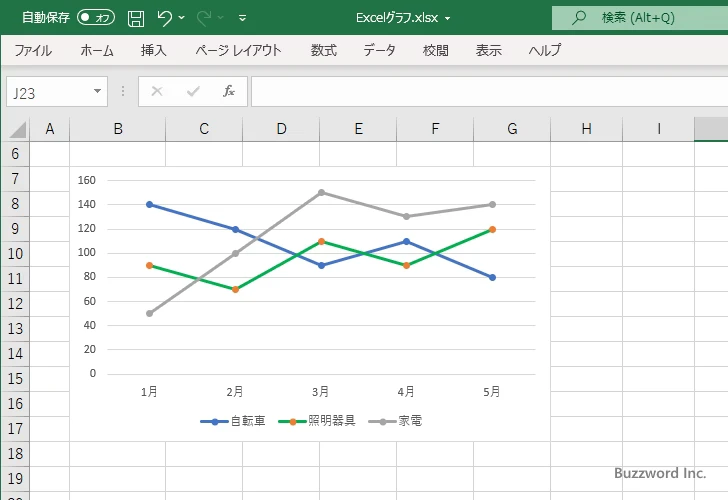Click the orange 照明器具 point at 2月
The width and height of the screenshot is (728, 500).
click(235, 290)
